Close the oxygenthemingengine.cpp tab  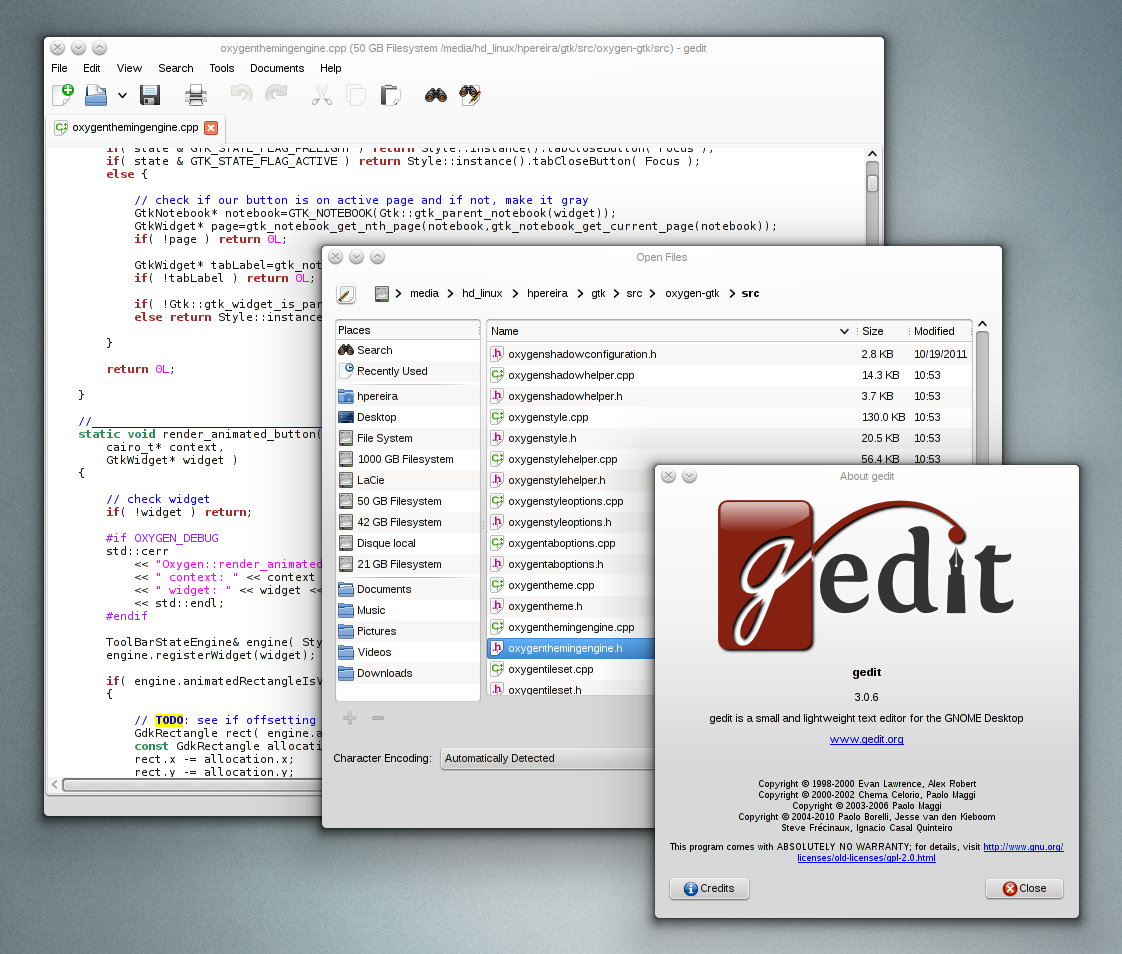[211, 127]
